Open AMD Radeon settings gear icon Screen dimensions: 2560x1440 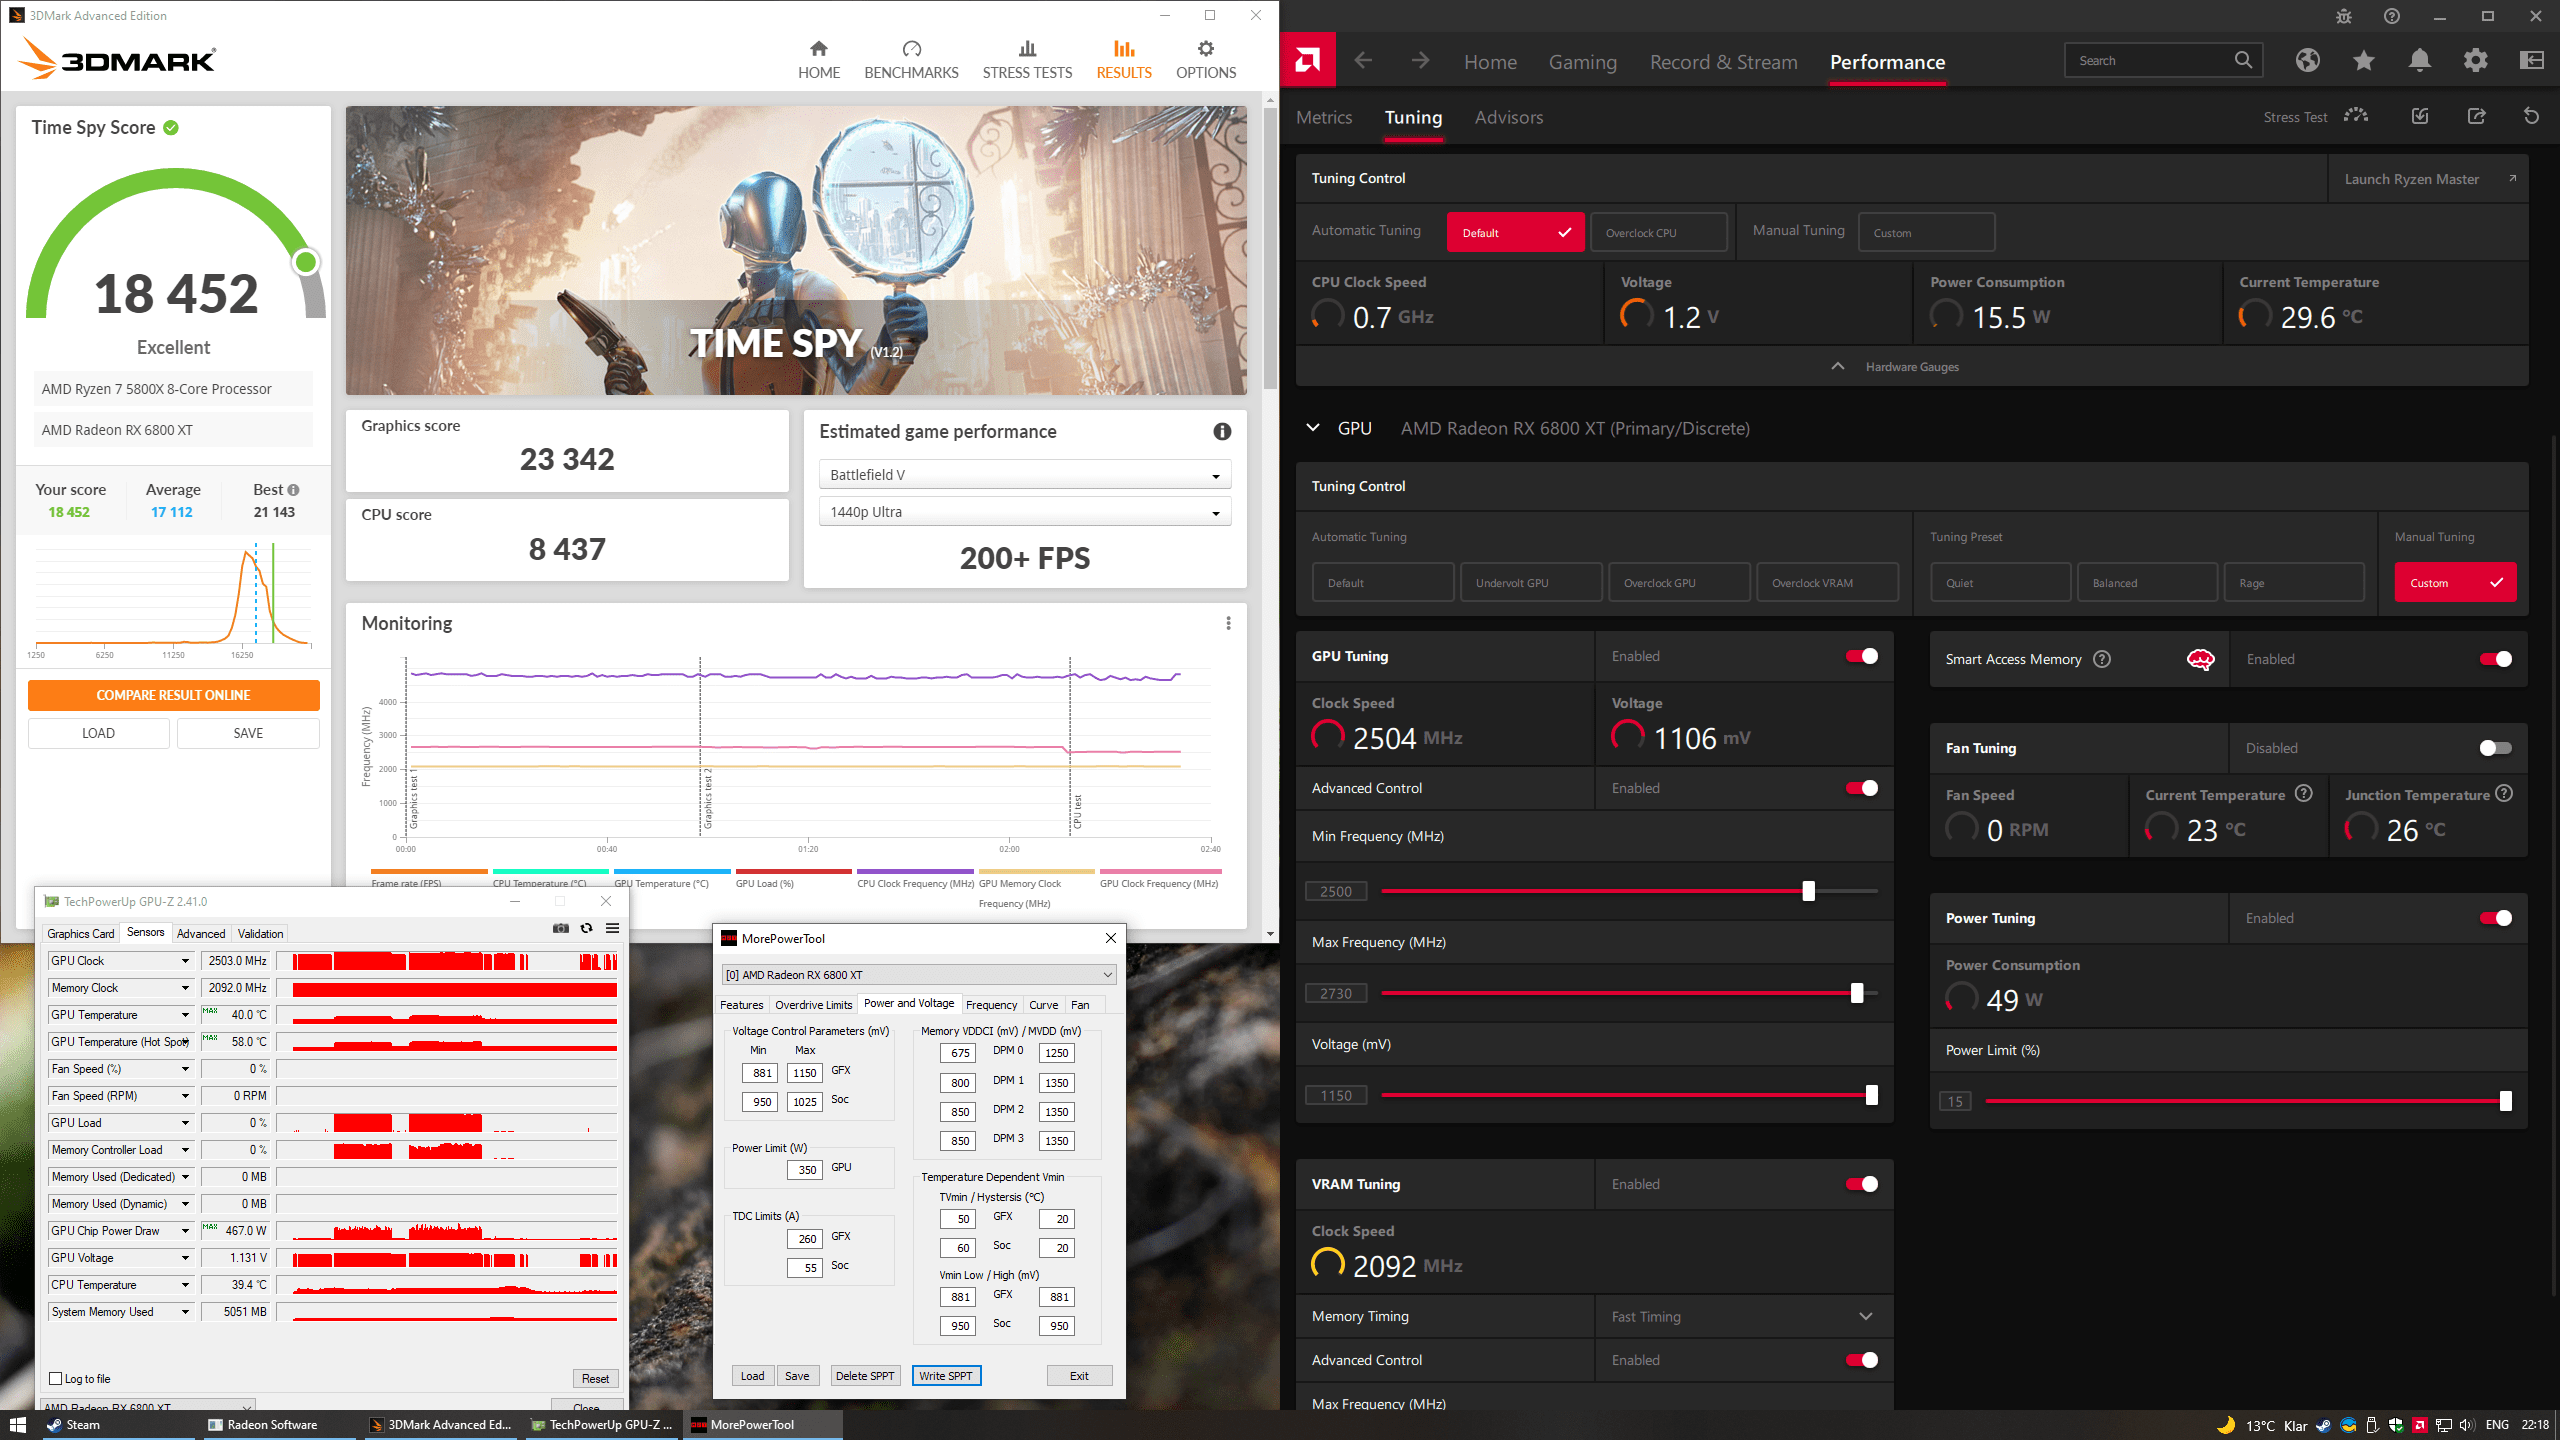[2475, 61]
